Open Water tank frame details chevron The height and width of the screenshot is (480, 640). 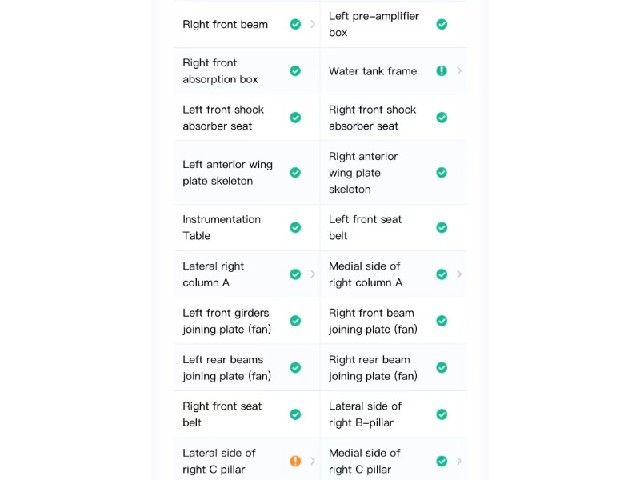pyautogui.click(x=460, y=71)
